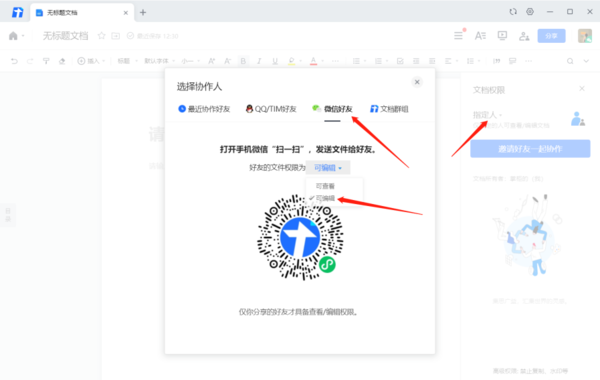Expand the arrow beside the home icon
The height and width of the screenshot is (380, 600).
click(23, 36)
